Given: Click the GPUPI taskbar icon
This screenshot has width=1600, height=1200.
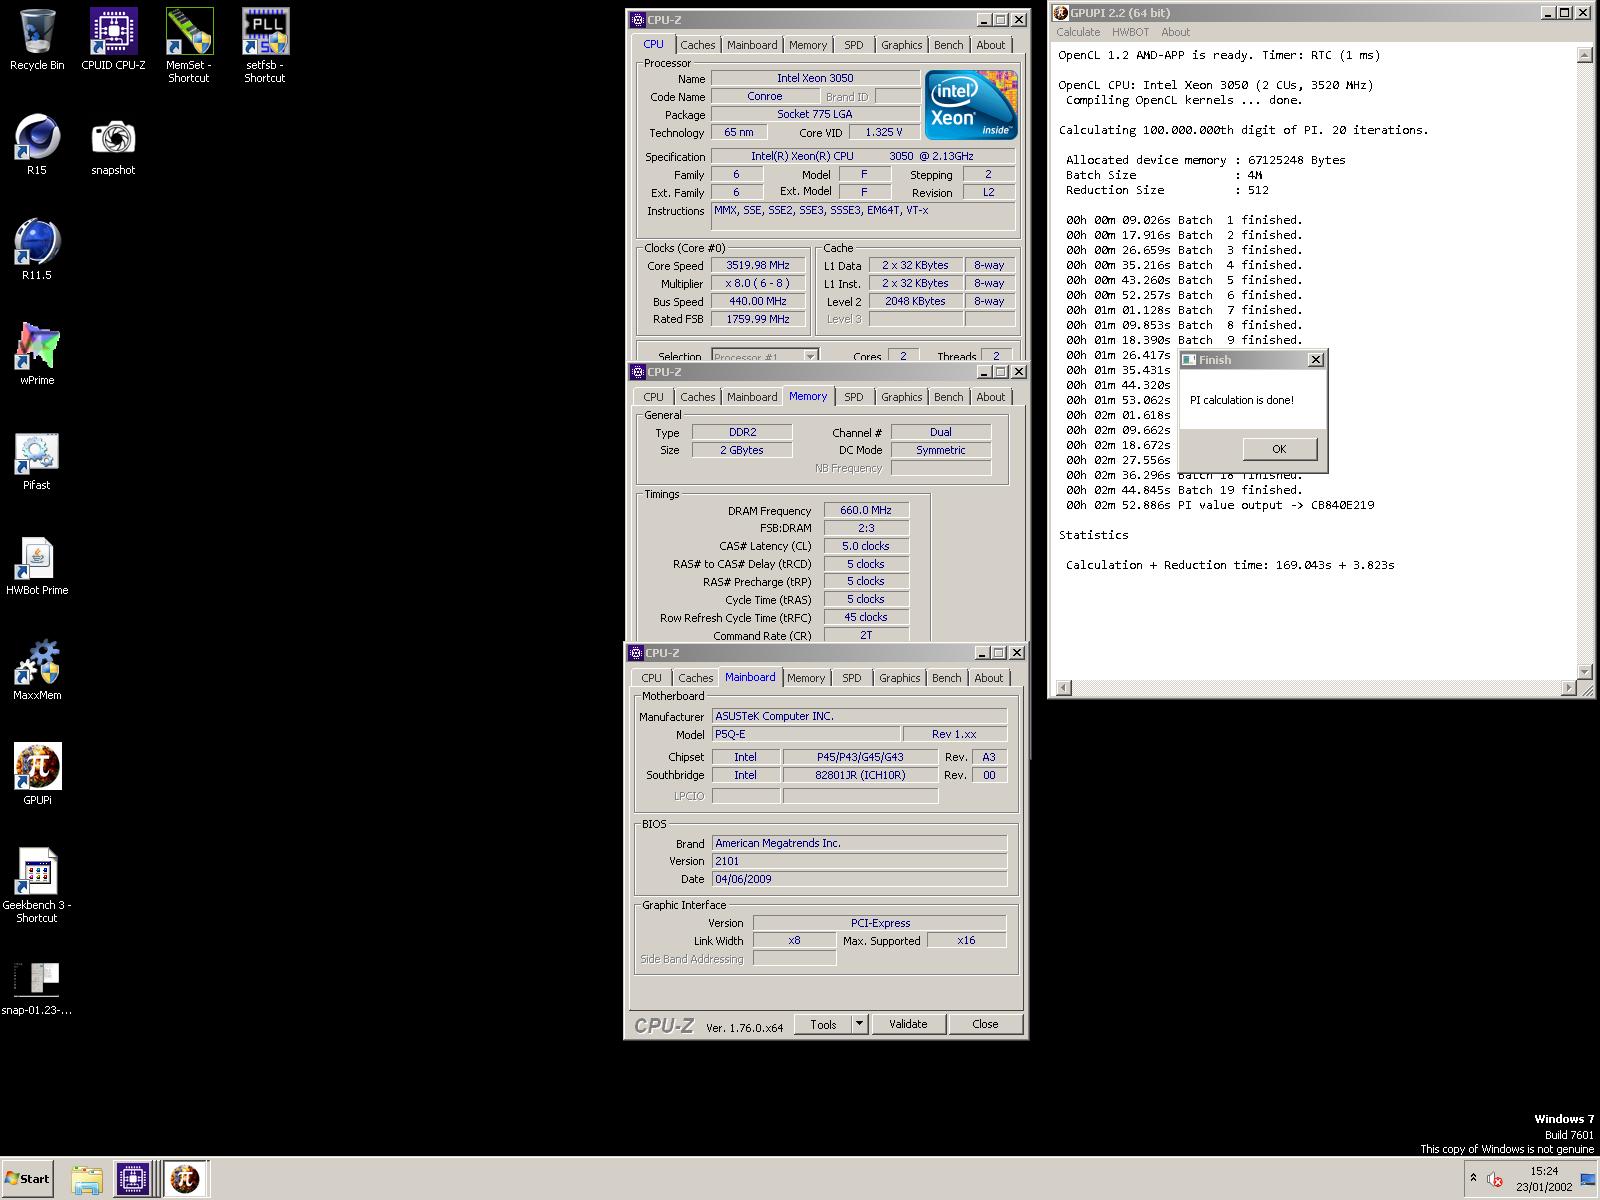Looking at the screenshot, I should pos(184,1179).
